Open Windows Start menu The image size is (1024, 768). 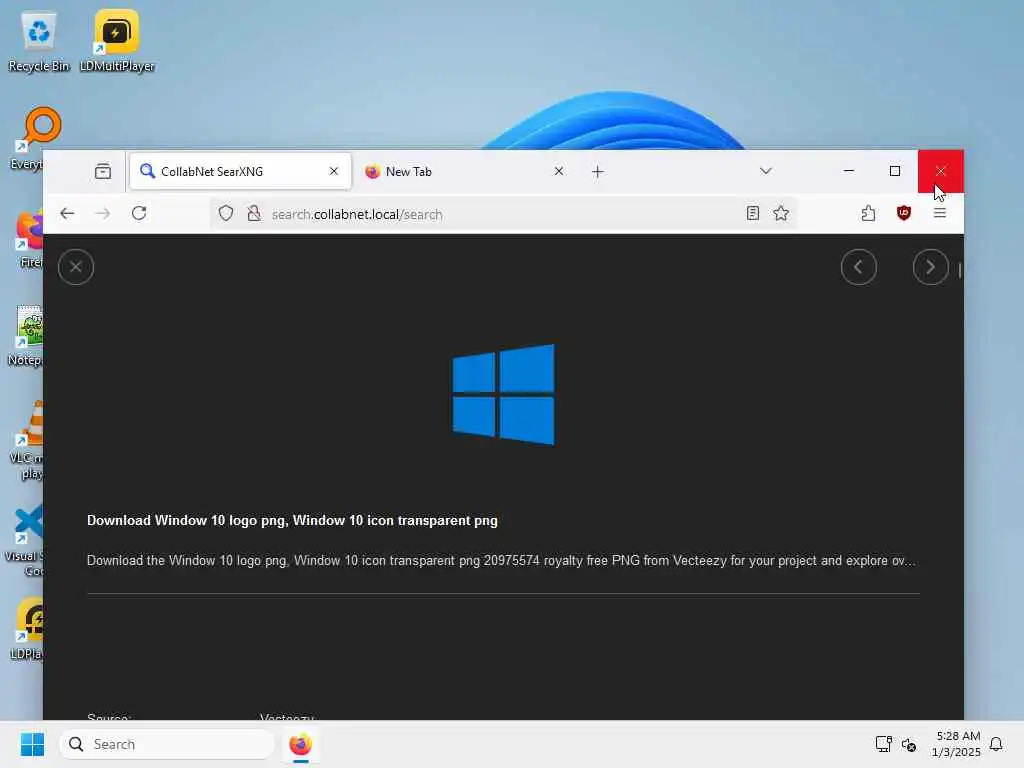32,744
